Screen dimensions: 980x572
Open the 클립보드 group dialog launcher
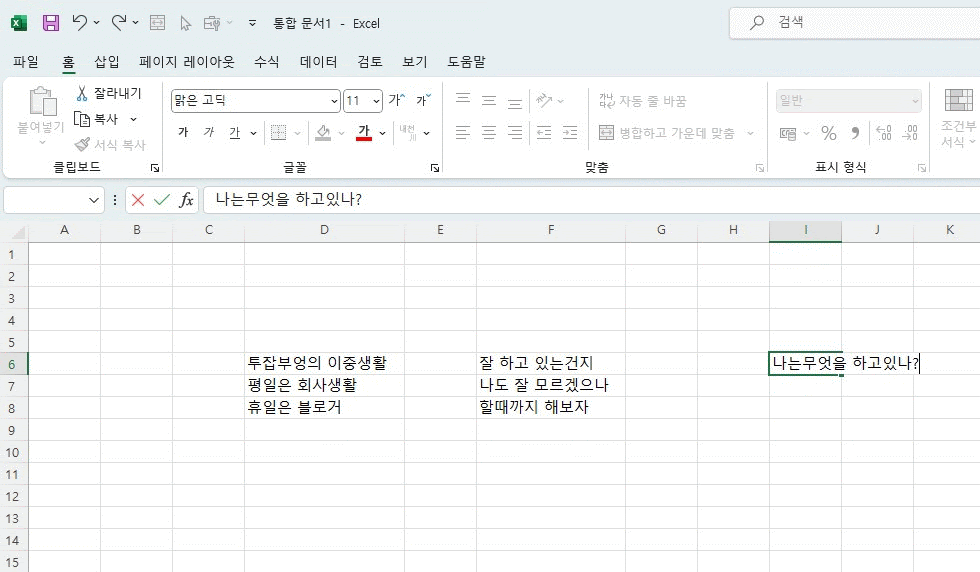(x=154, y=168)
